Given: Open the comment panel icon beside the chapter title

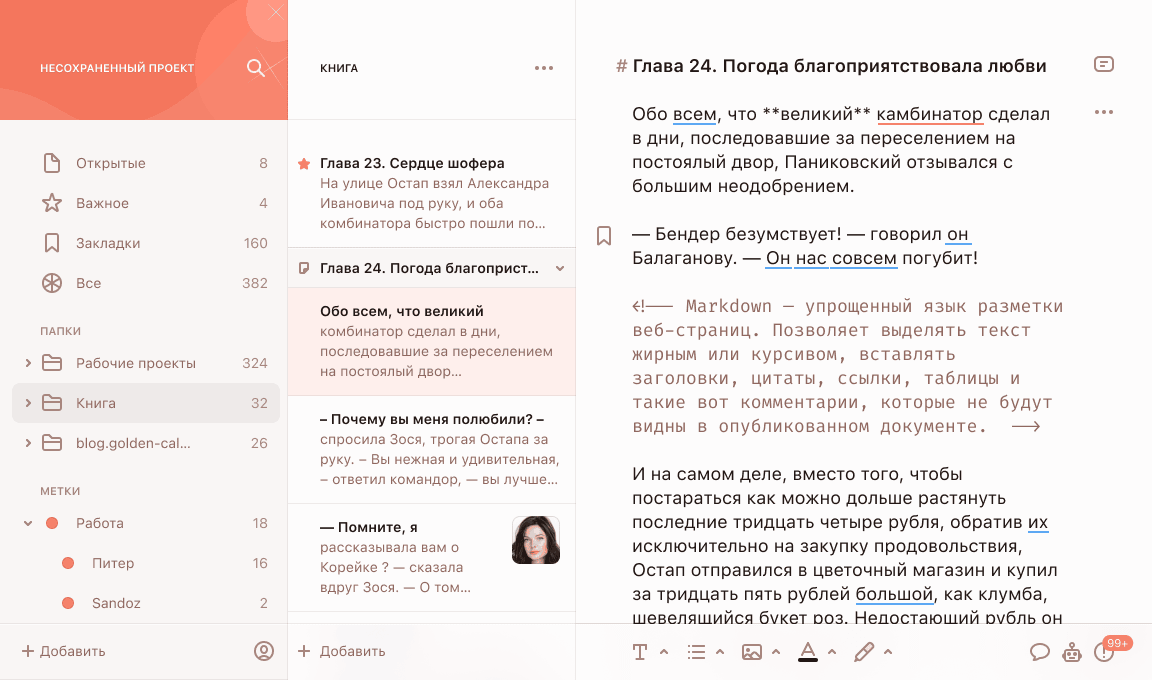Looking at the screenshot, I should click(1103, 65).
